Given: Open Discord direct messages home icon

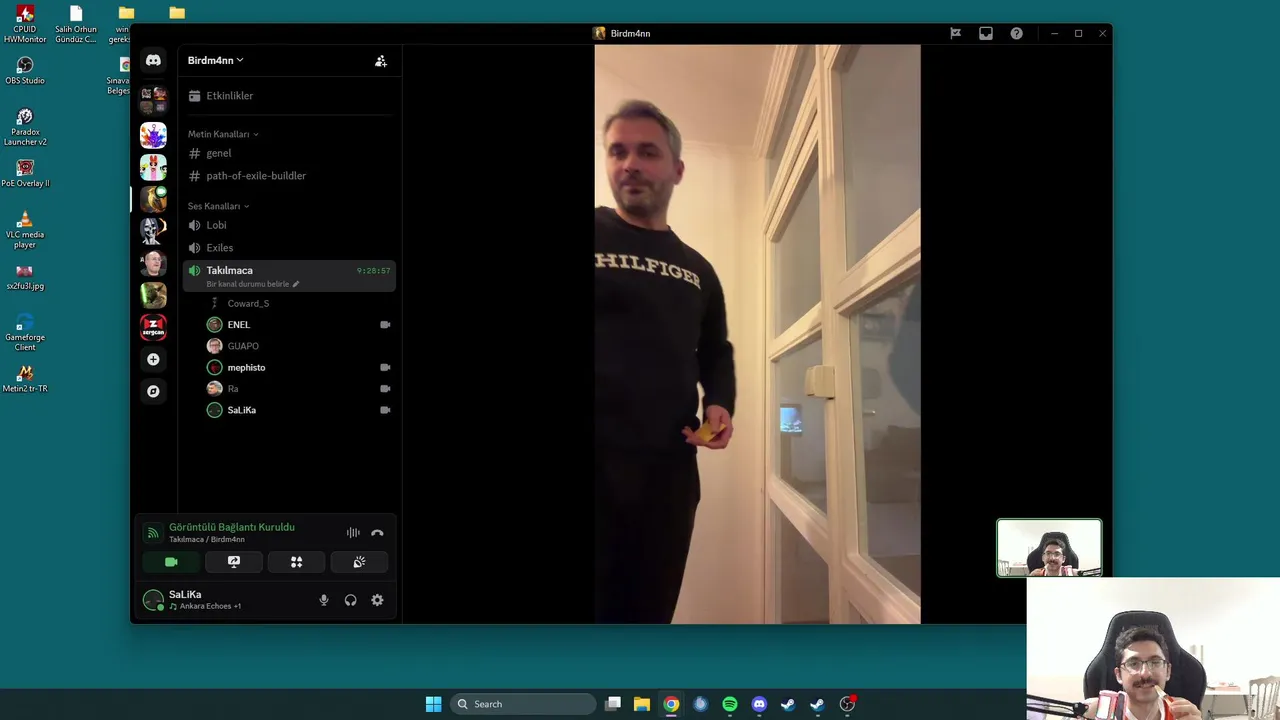Looking at the screenshot, I should click(153, 61).
